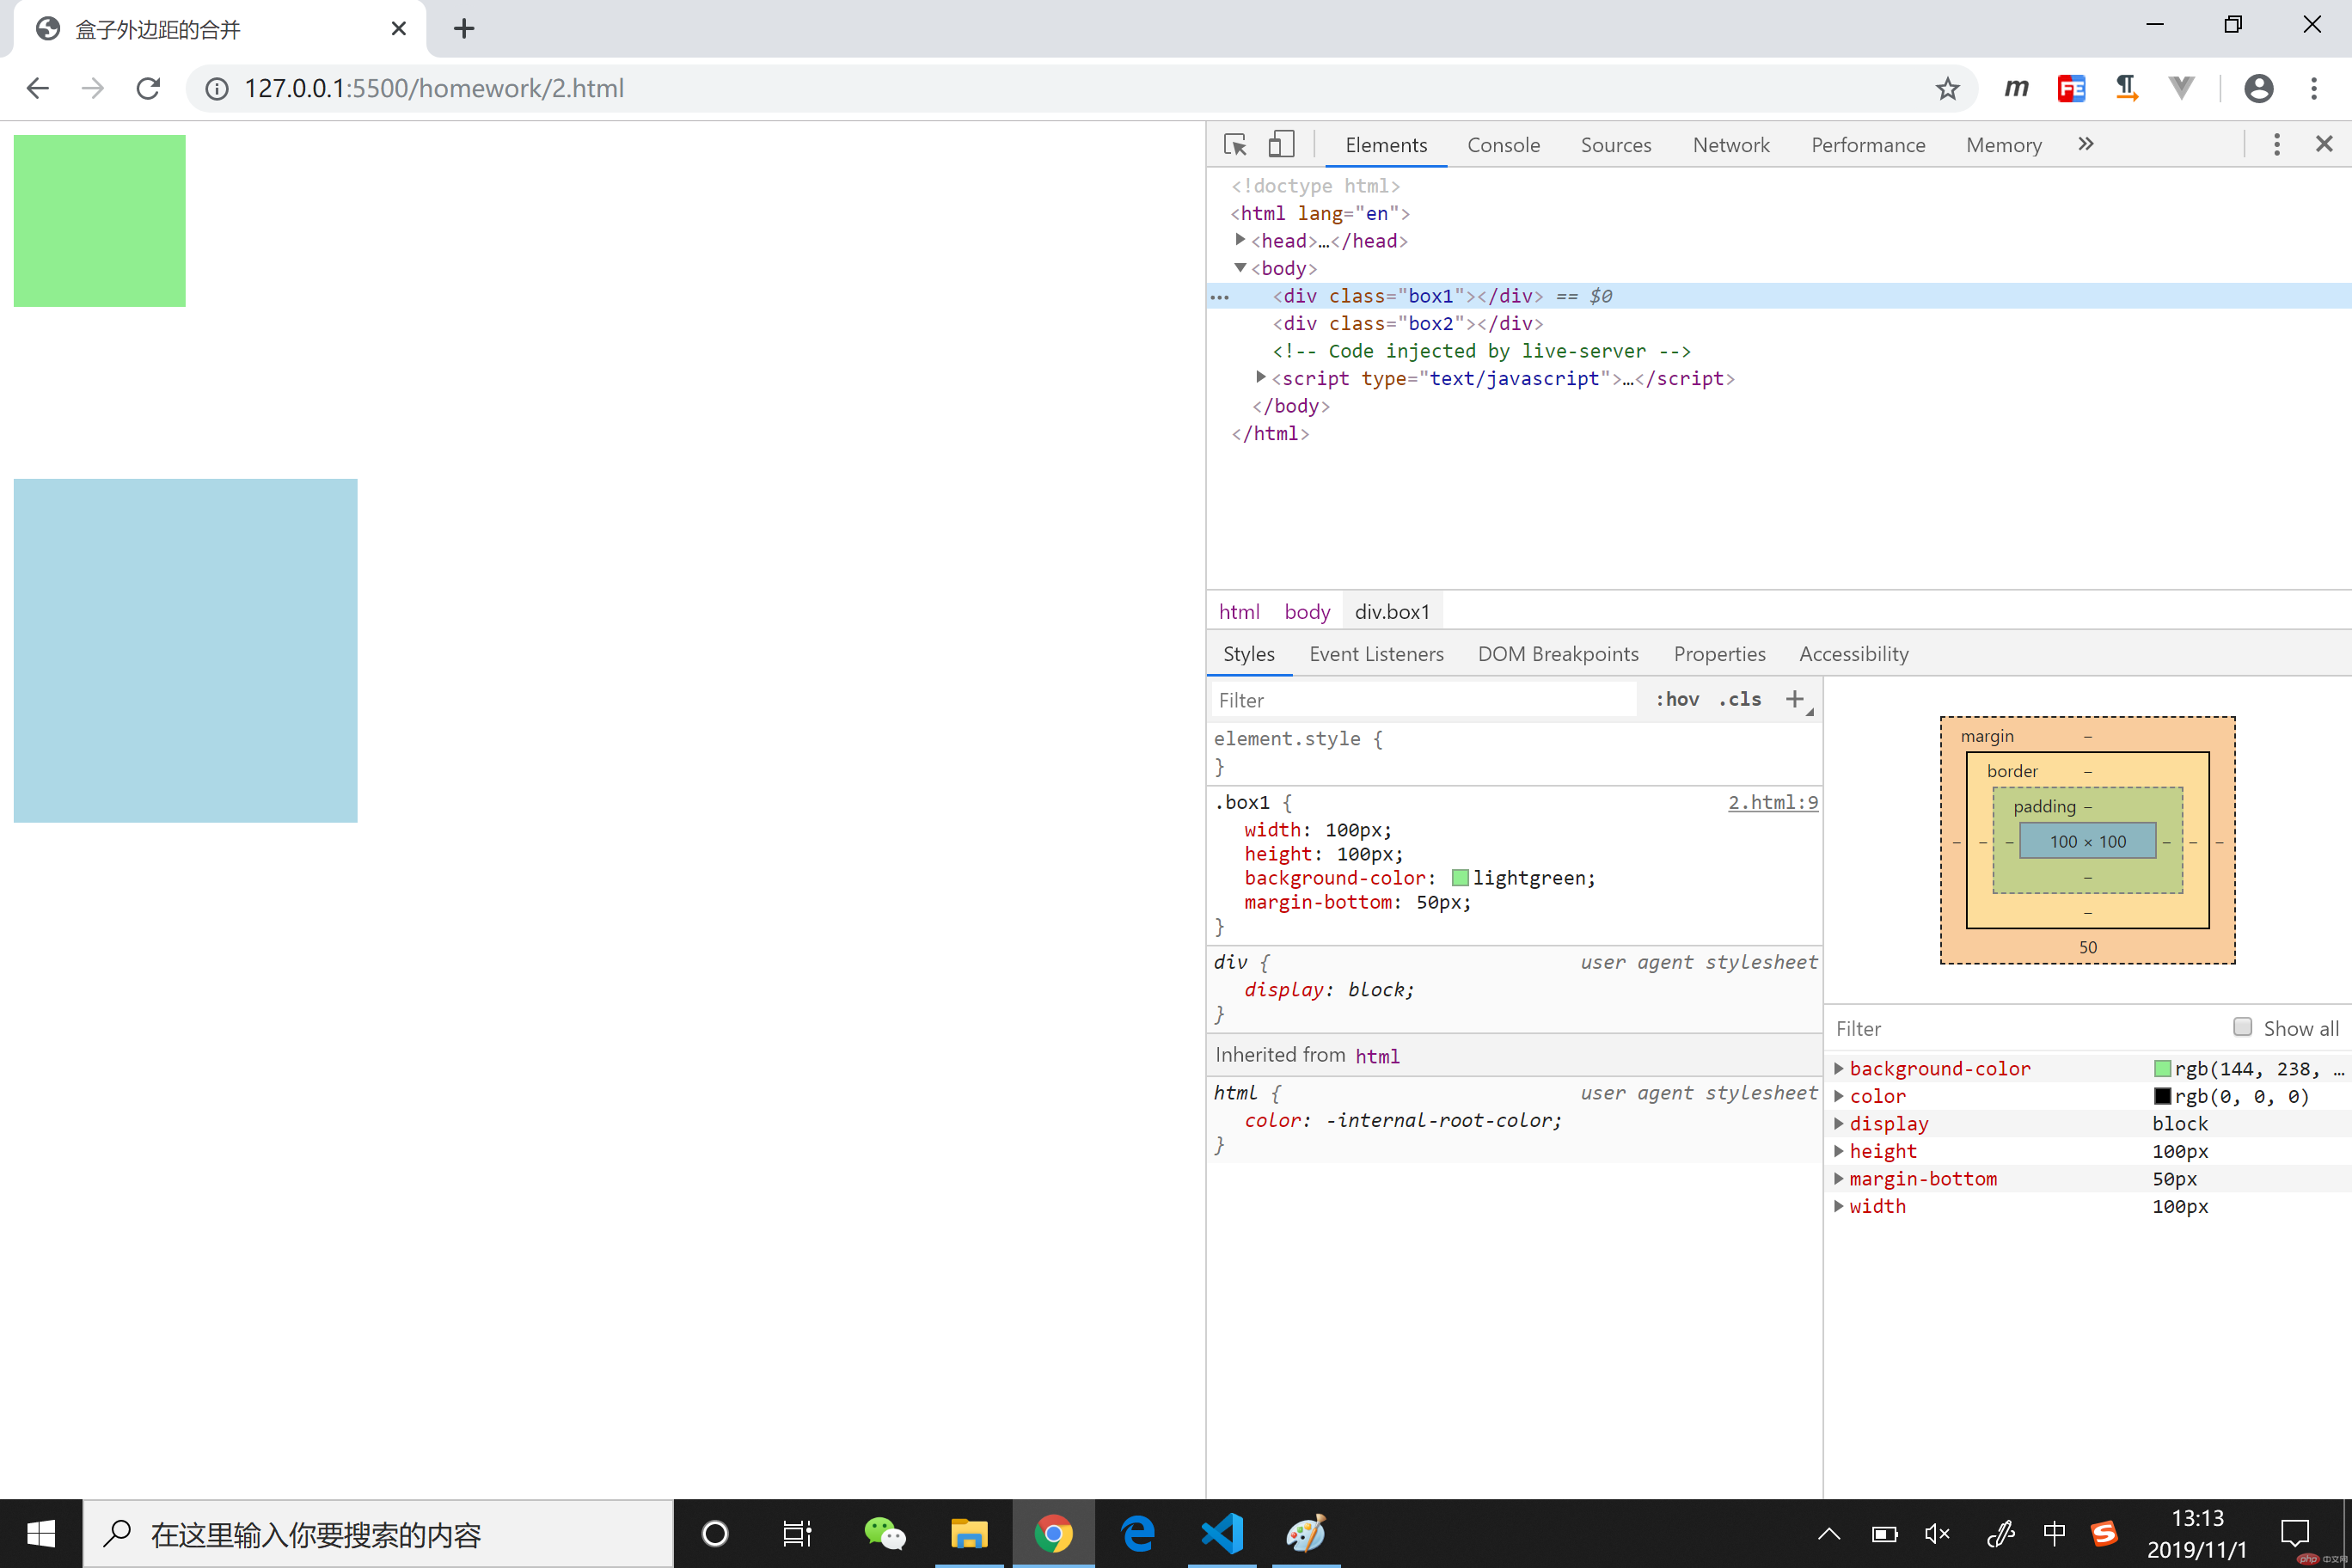Open the Properties pane tab

1719,654
